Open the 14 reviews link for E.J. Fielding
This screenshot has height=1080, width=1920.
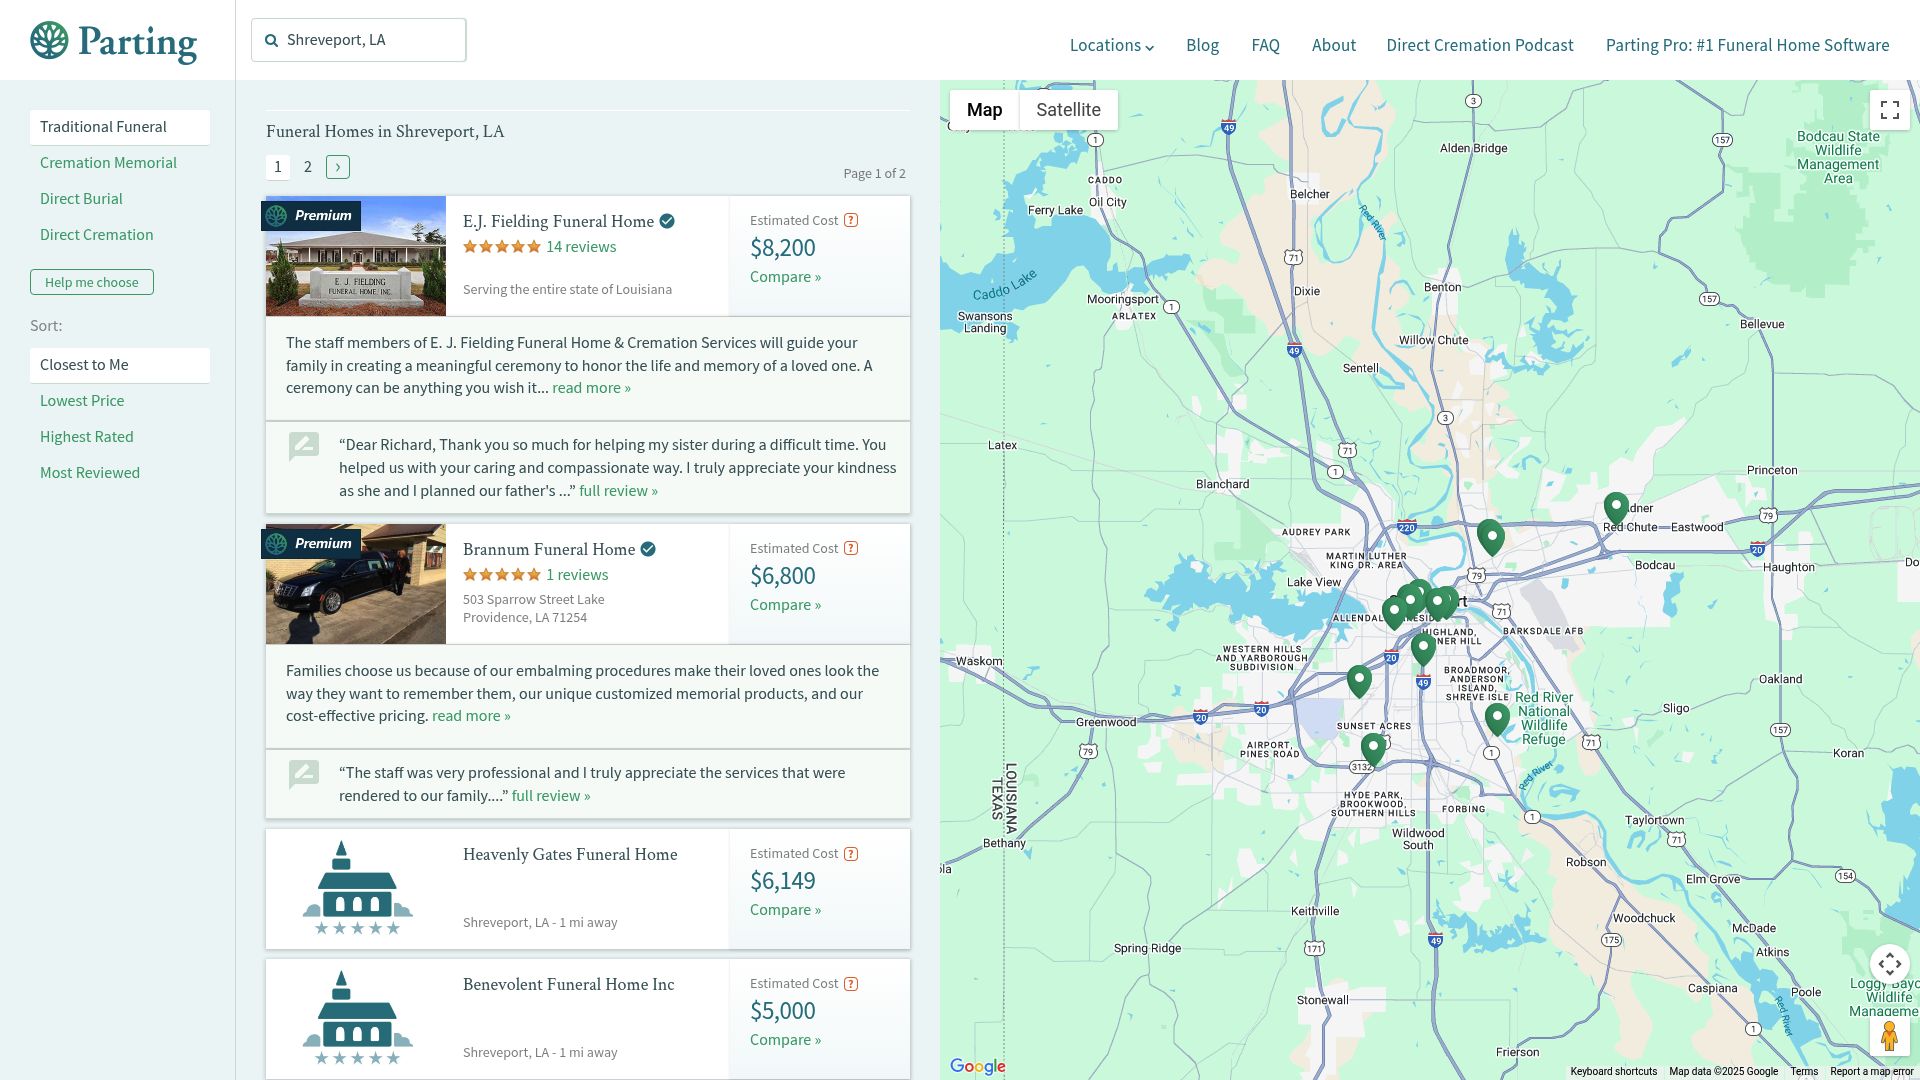(580, 246)
